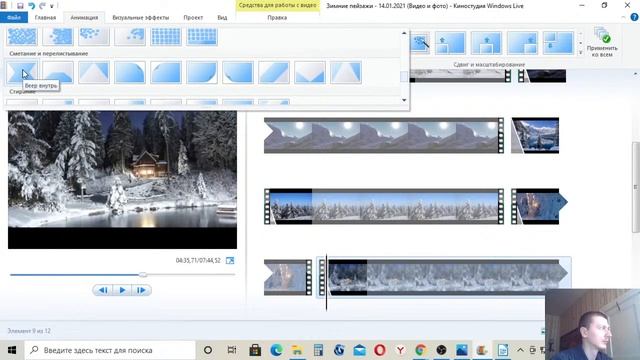640x360 pixels.
Task: Switch to the Проект tab
Action: click(x=193, y=18)
